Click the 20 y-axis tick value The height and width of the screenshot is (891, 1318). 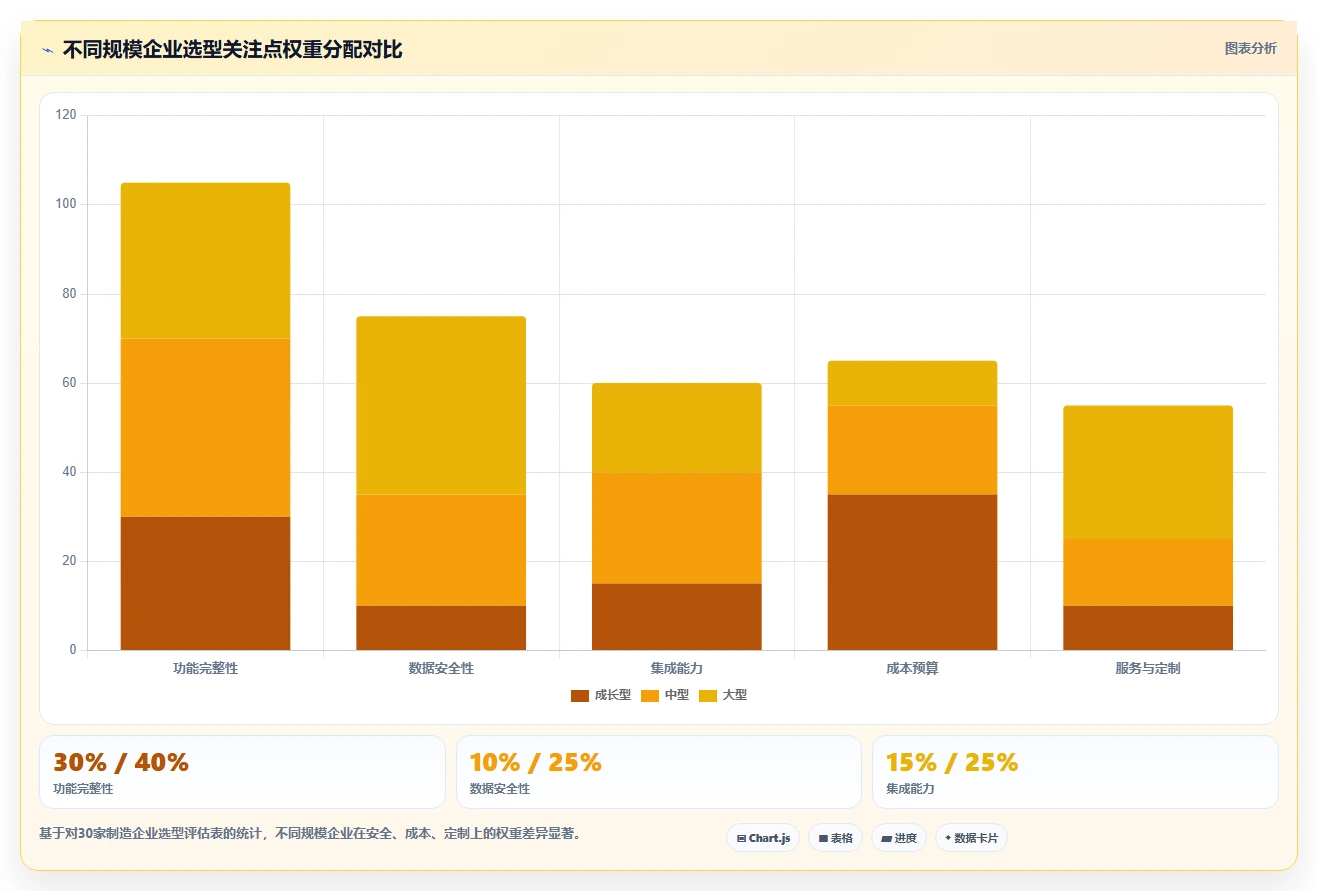pyautogui.click(x=69, y=561)
